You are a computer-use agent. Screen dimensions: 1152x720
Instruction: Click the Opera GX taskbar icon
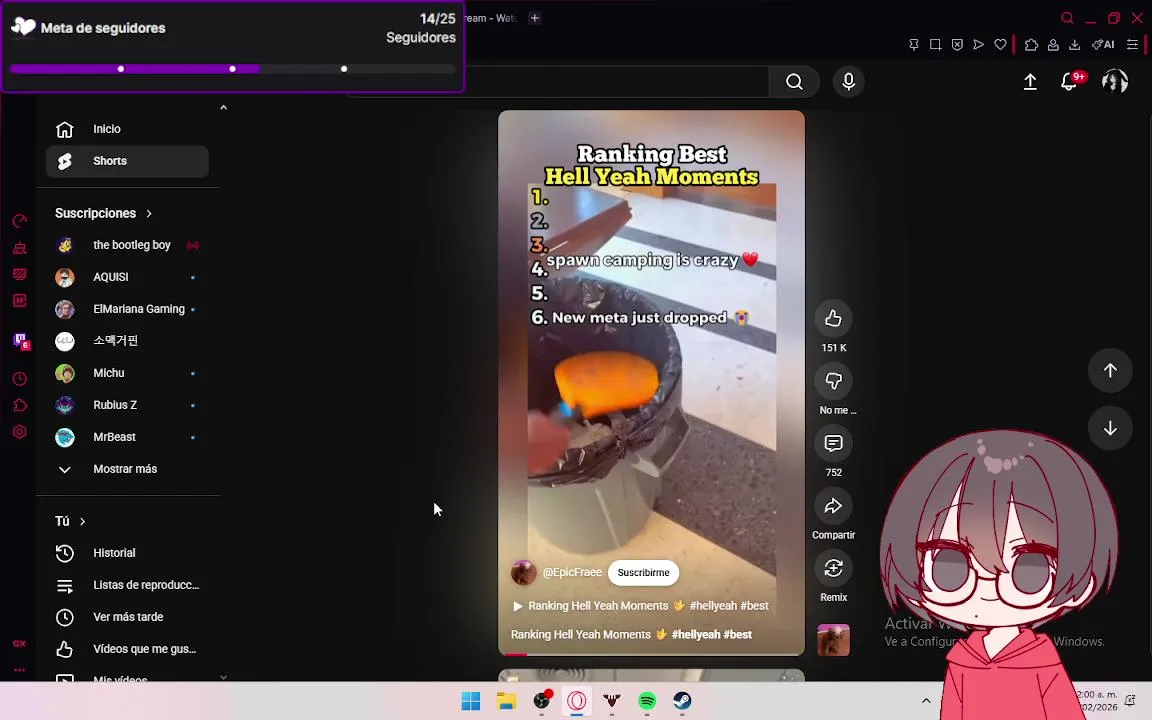[577, 701]
